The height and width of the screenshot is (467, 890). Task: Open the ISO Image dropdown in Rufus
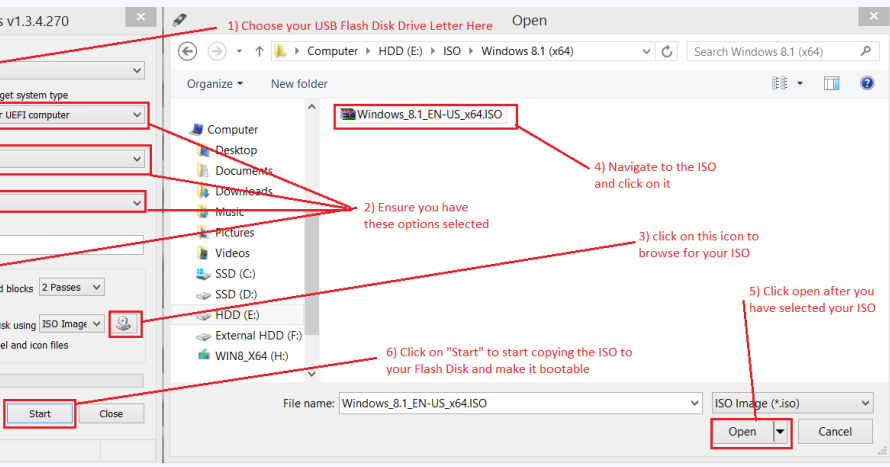click(72, 324)
